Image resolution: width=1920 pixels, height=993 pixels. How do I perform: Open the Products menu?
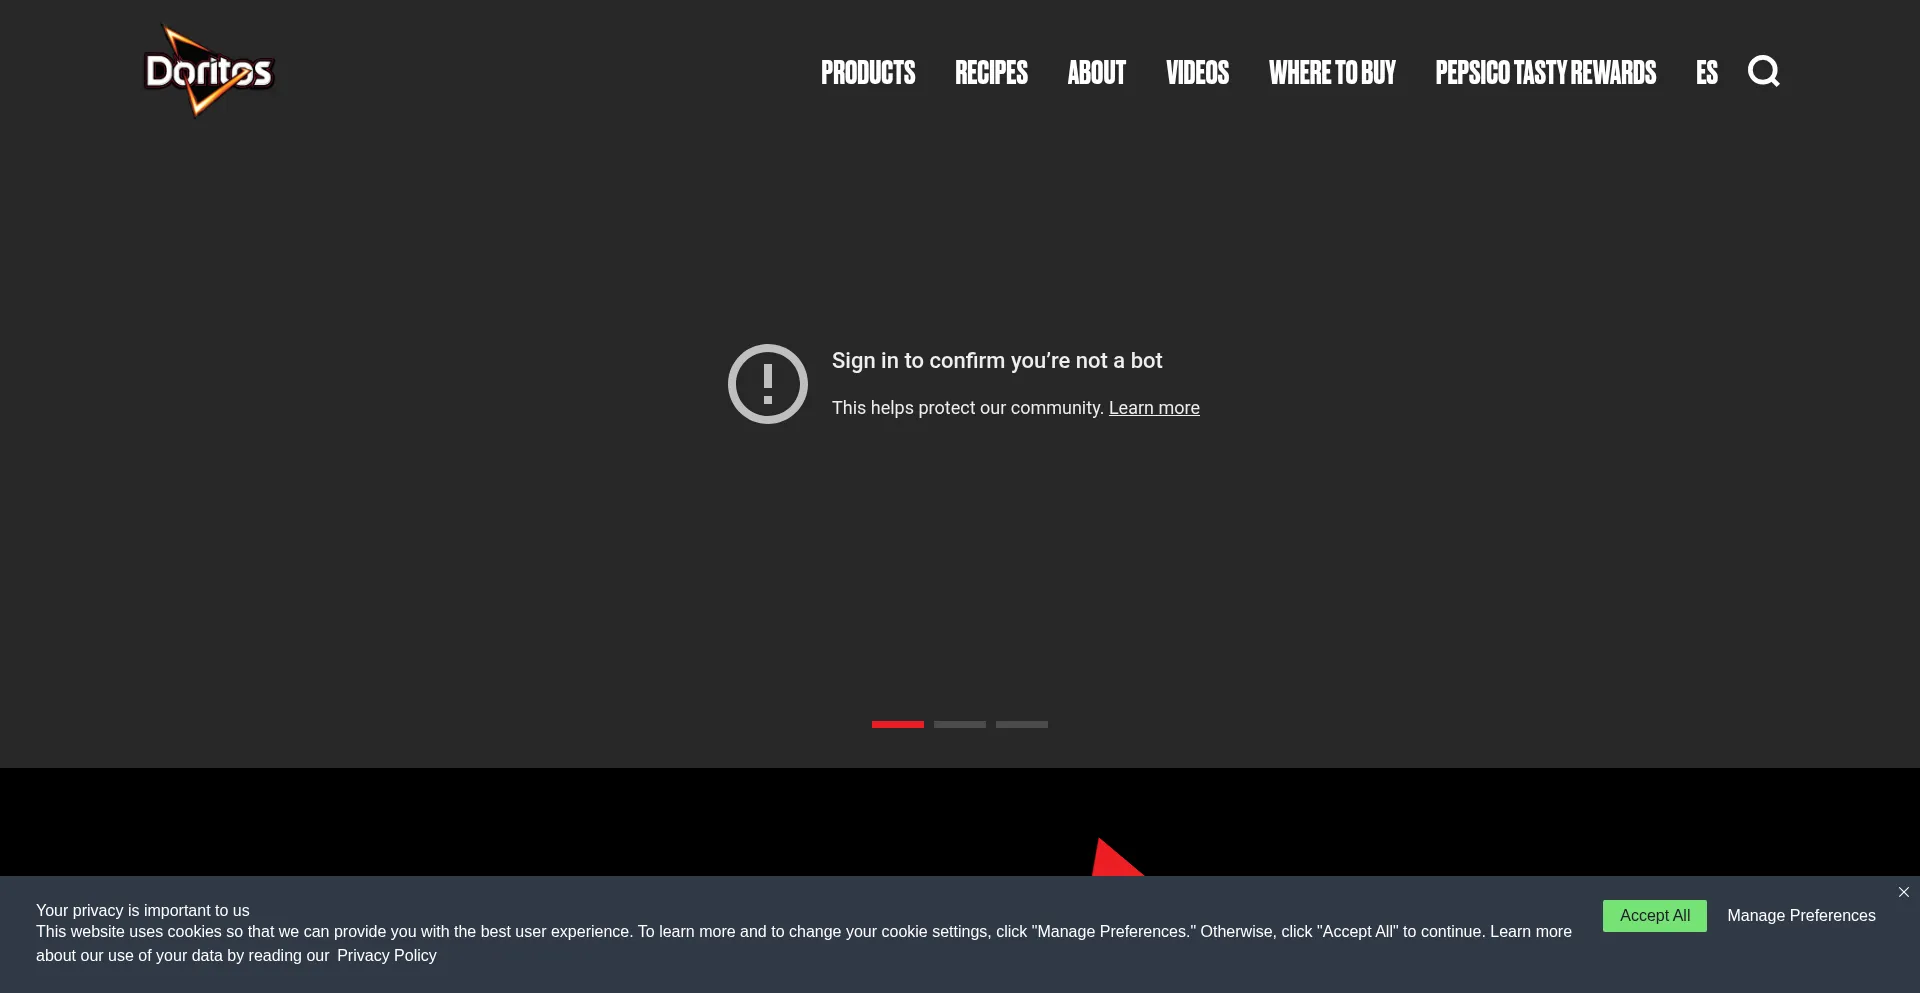pyautogui.click(x=868, y=73)
